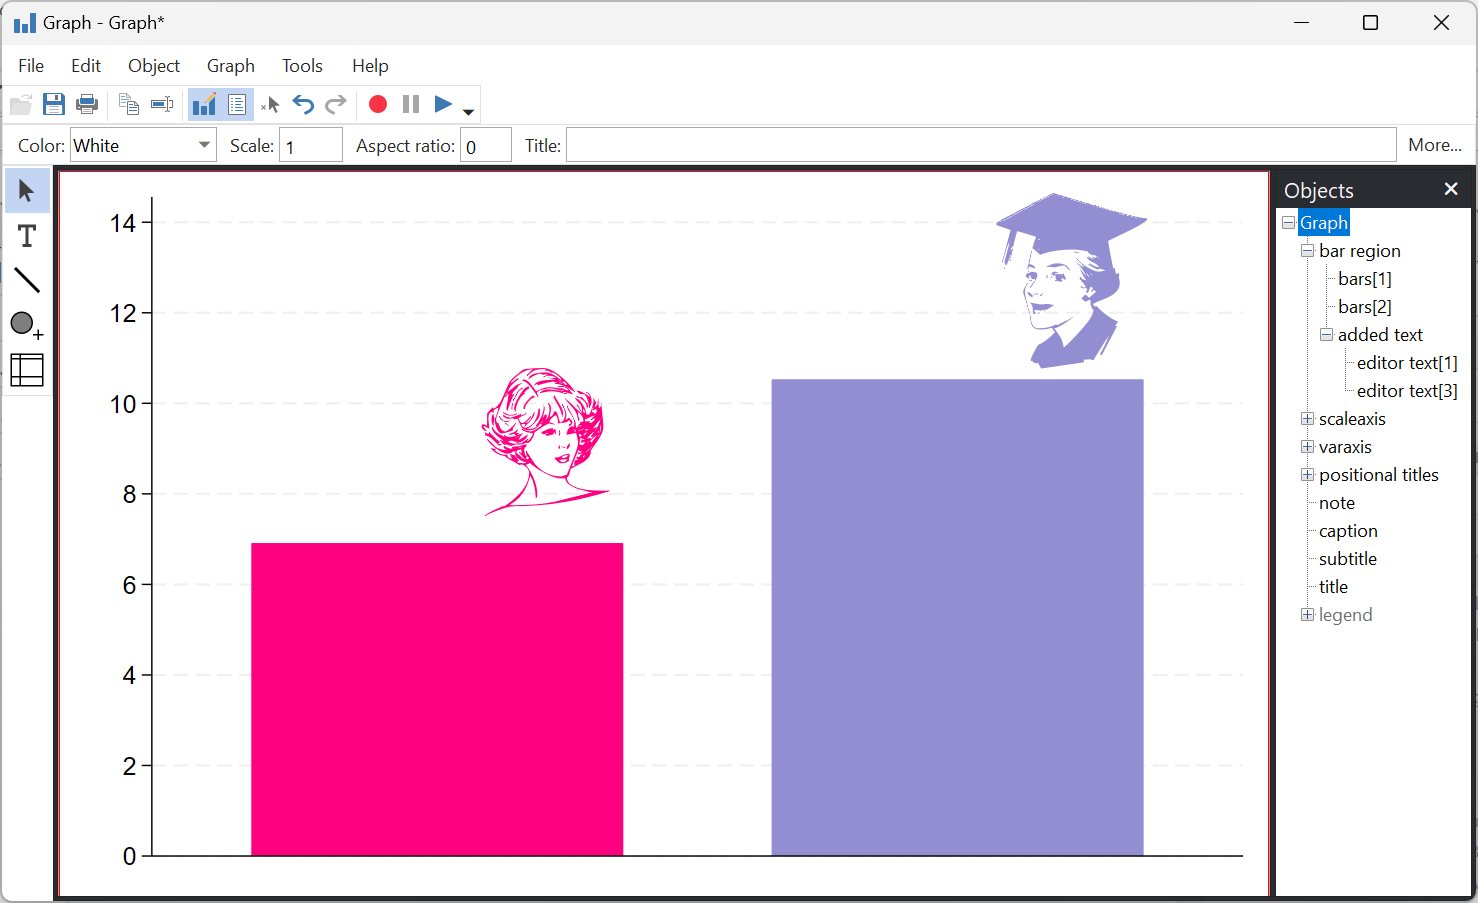
Task: Click into the Title text field
Action: (x=980, y=146)
